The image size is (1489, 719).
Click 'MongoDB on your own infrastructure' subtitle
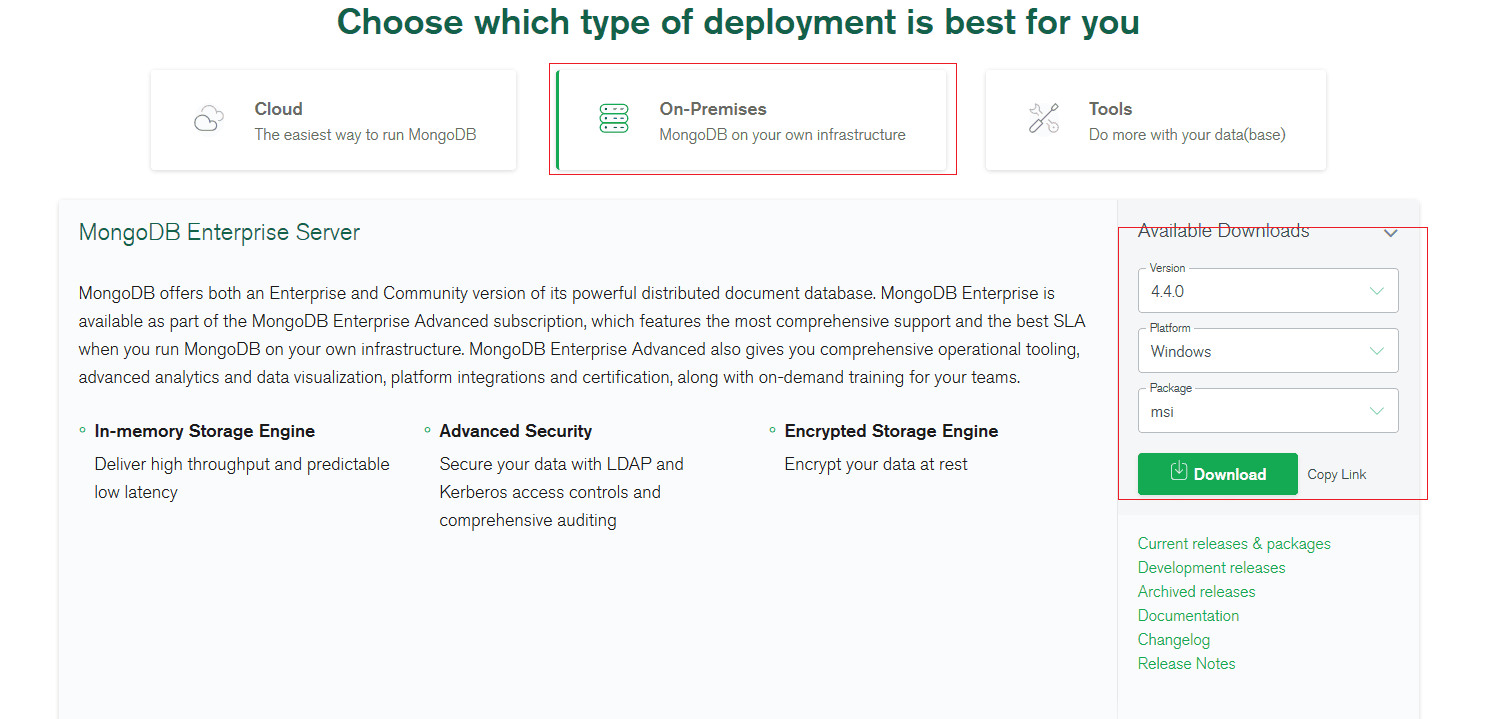pyautogui.click(x=782, y=135)
